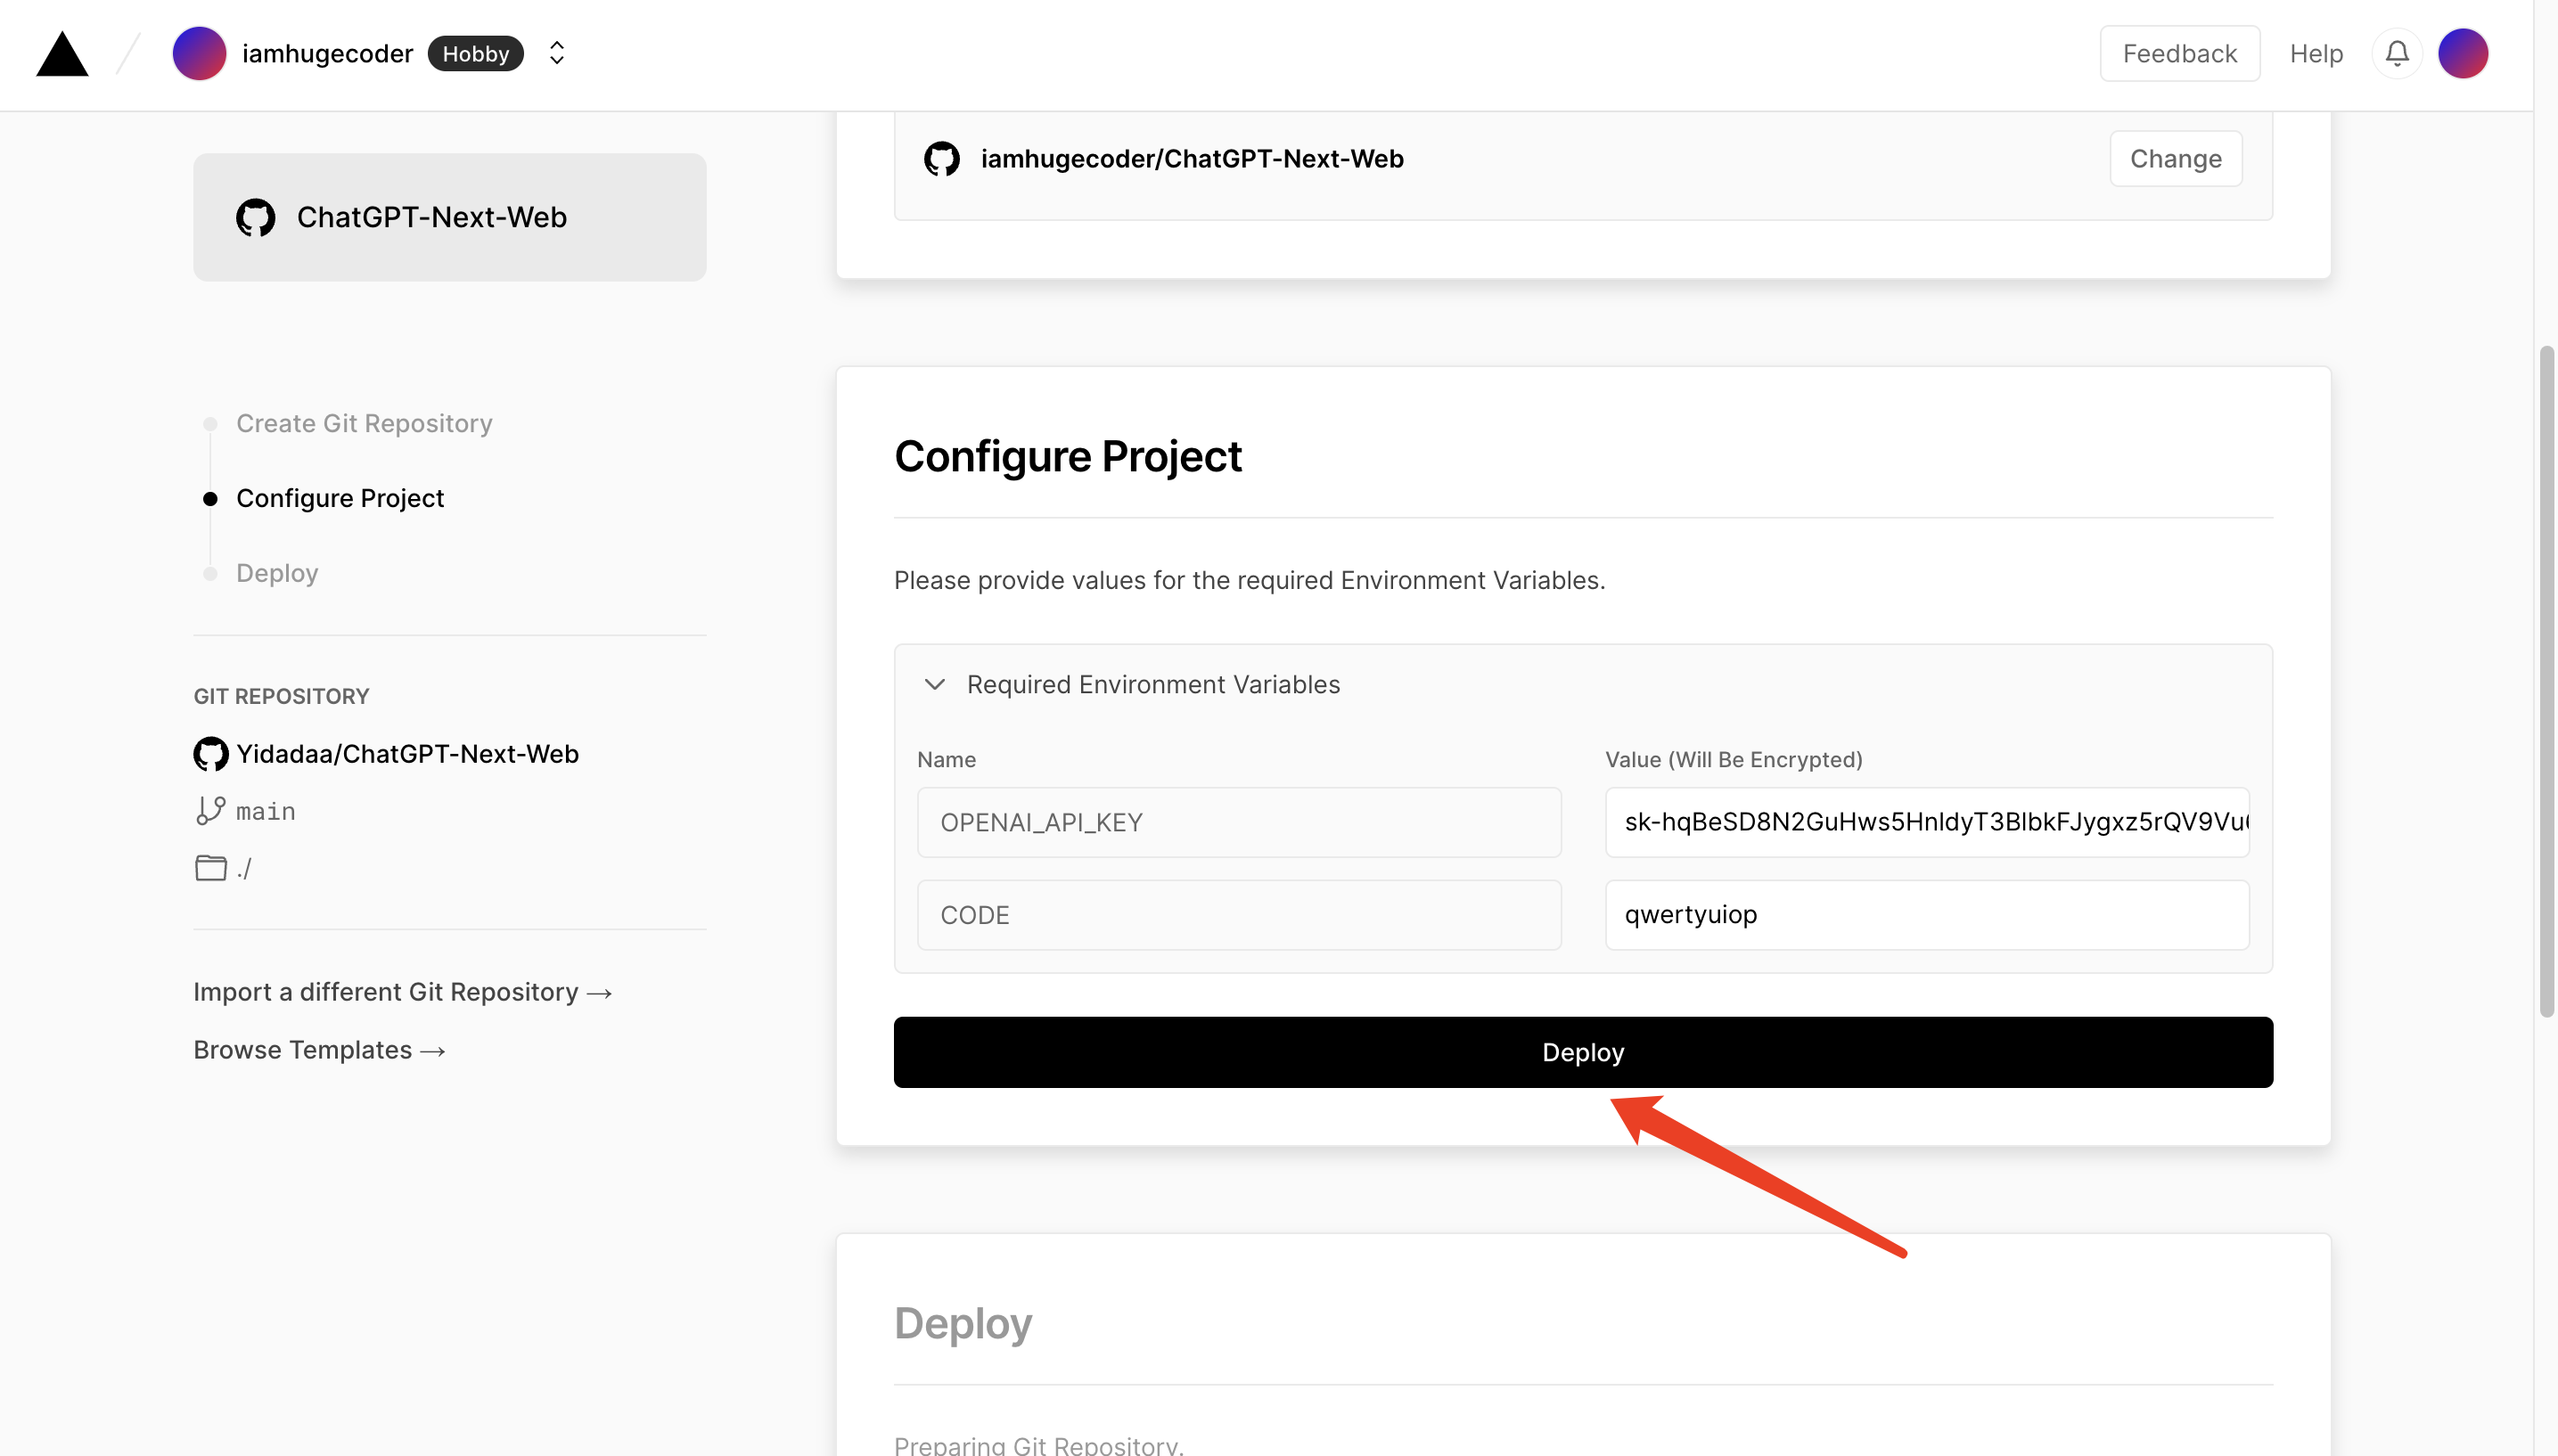Screen dimensions: 2558x1456
Task: Select Create Git Repository step
Action: click(x=364, y=423)
